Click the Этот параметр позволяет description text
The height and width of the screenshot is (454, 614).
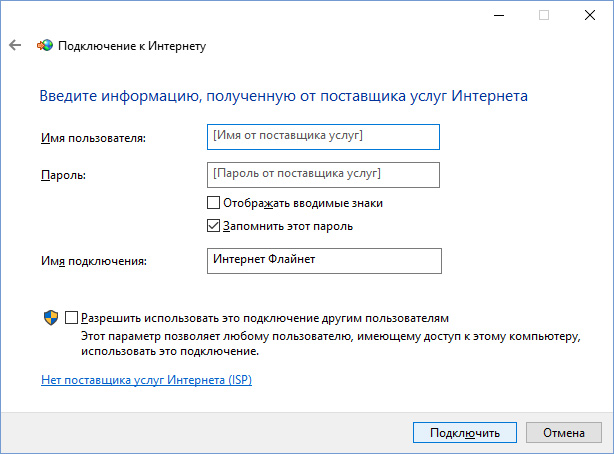pos(330,344)
